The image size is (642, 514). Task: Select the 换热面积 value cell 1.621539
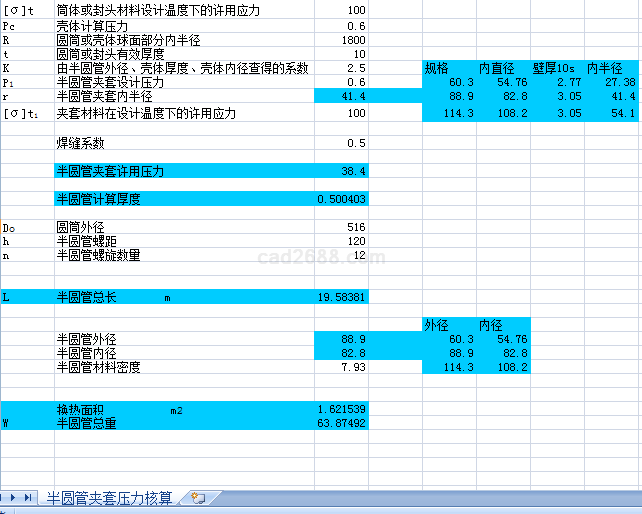[341, 410]
